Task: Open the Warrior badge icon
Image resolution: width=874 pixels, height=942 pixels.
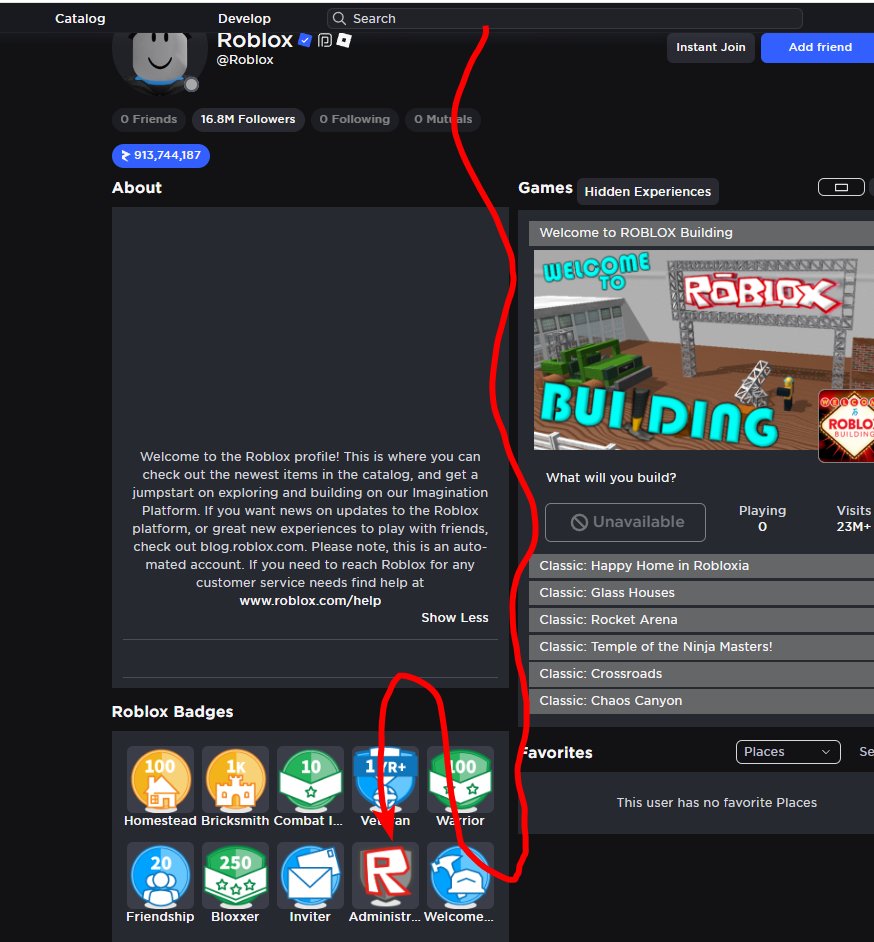Action: tap(460, 779)
